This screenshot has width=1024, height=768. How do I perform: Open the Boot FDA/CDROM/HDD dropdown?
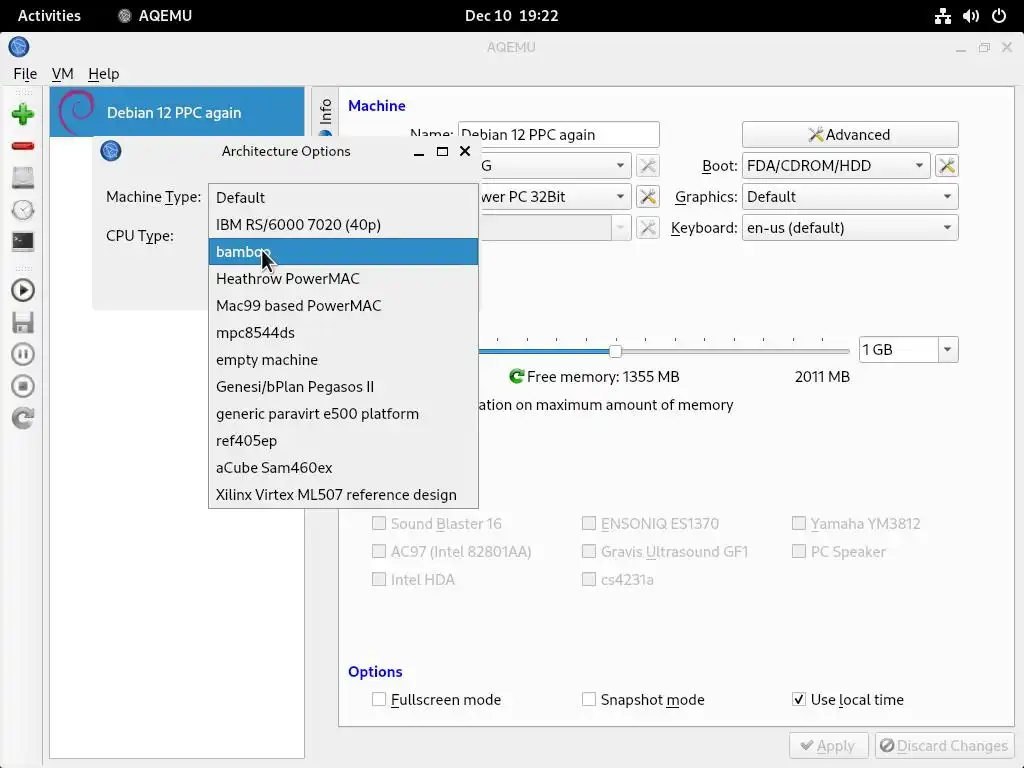[x=835, y=166]
